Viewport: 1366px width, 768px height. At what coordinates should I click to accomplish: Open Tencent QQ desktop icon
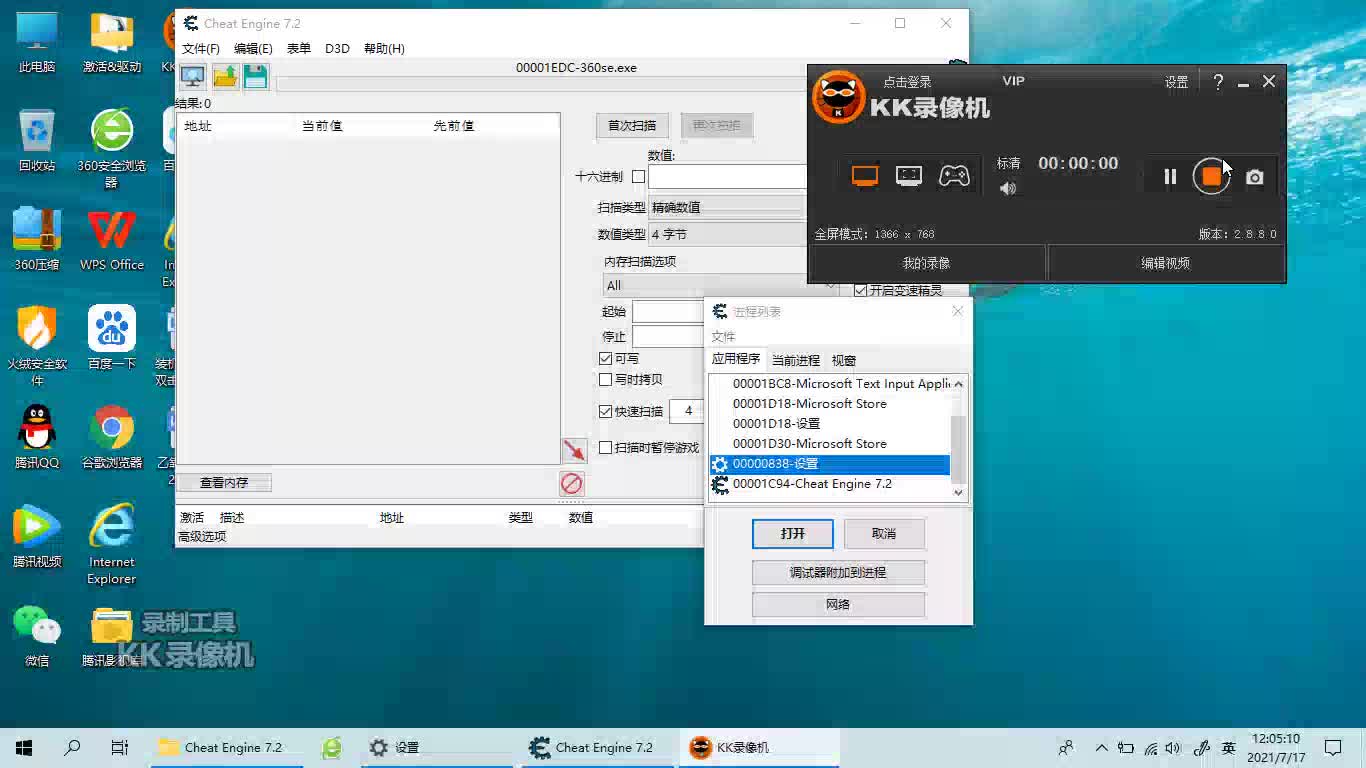pyautogui.click(x=37, y=437)
